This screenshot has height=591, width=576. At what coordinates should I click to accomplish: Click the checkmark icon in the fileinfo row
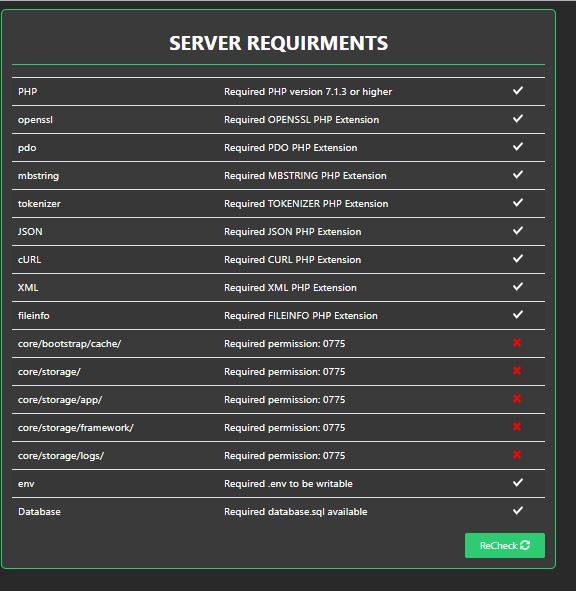point(518,315)
